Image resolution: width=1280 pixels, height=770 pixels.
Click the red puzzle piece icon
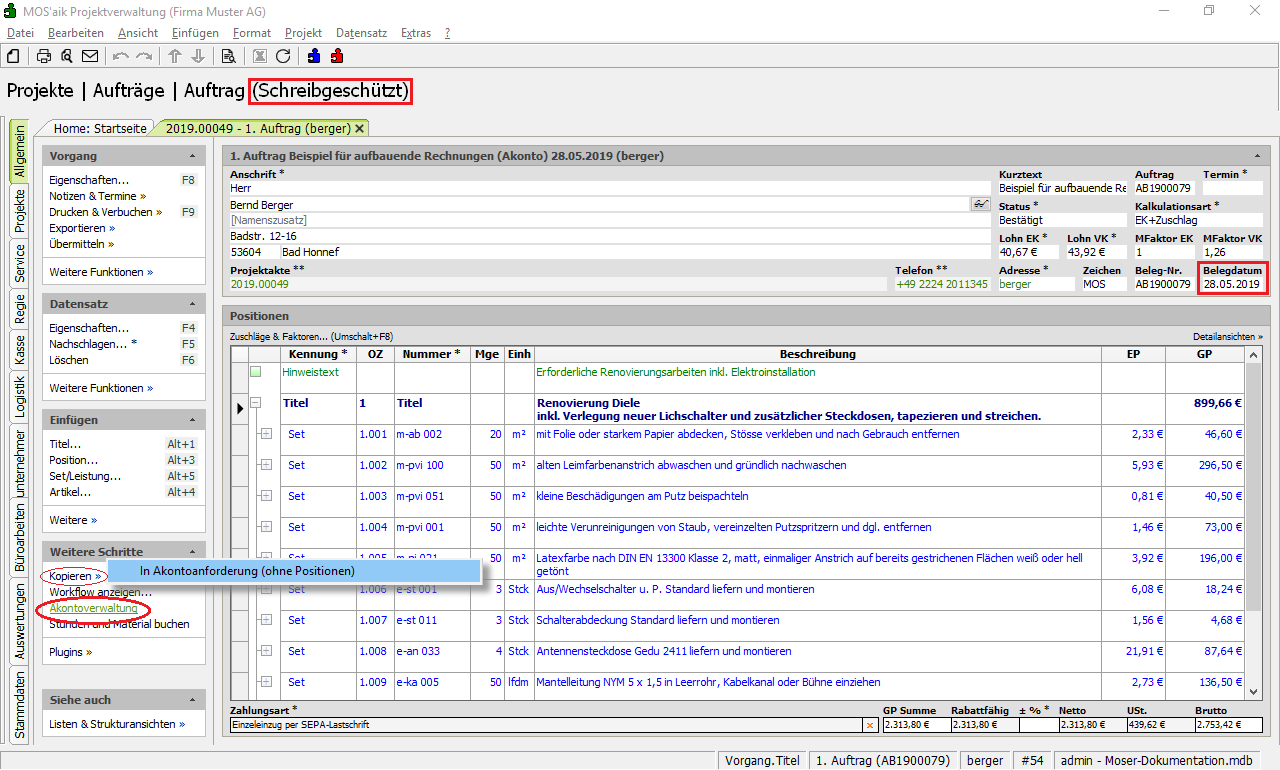pos(337,56)
